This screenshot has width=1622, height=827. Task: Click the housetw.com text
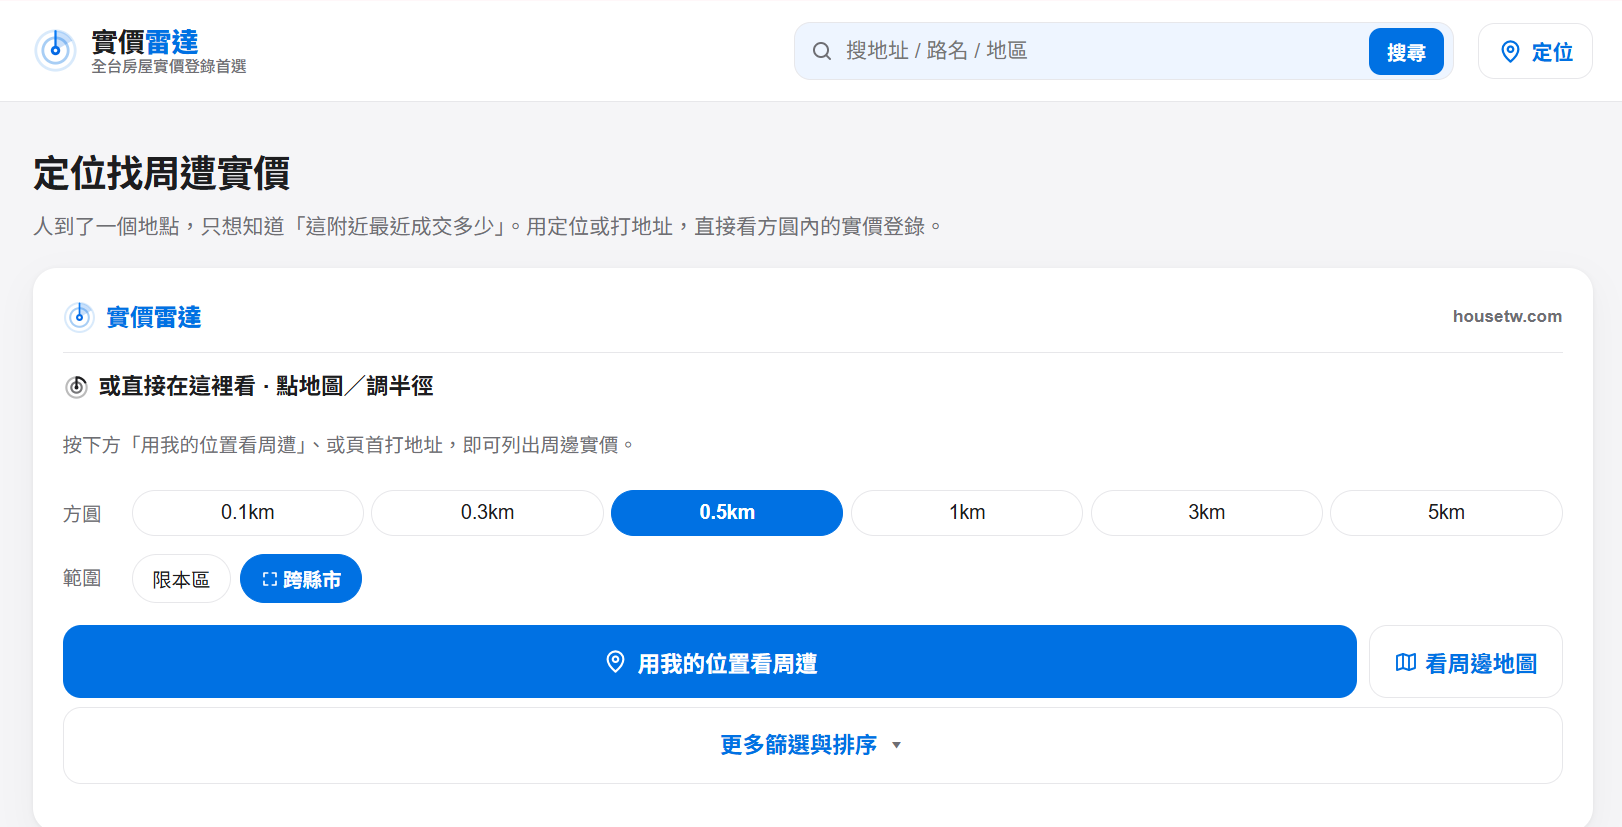(1507, 316)
